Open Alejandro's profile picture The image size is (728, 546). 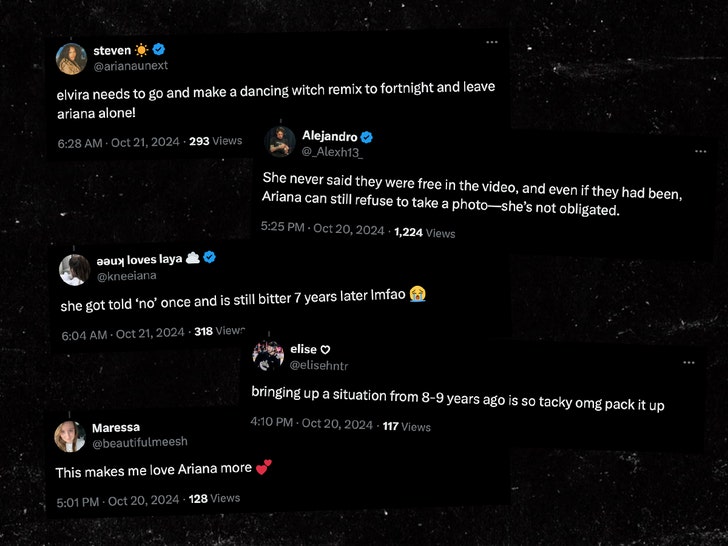click(280, 143)
